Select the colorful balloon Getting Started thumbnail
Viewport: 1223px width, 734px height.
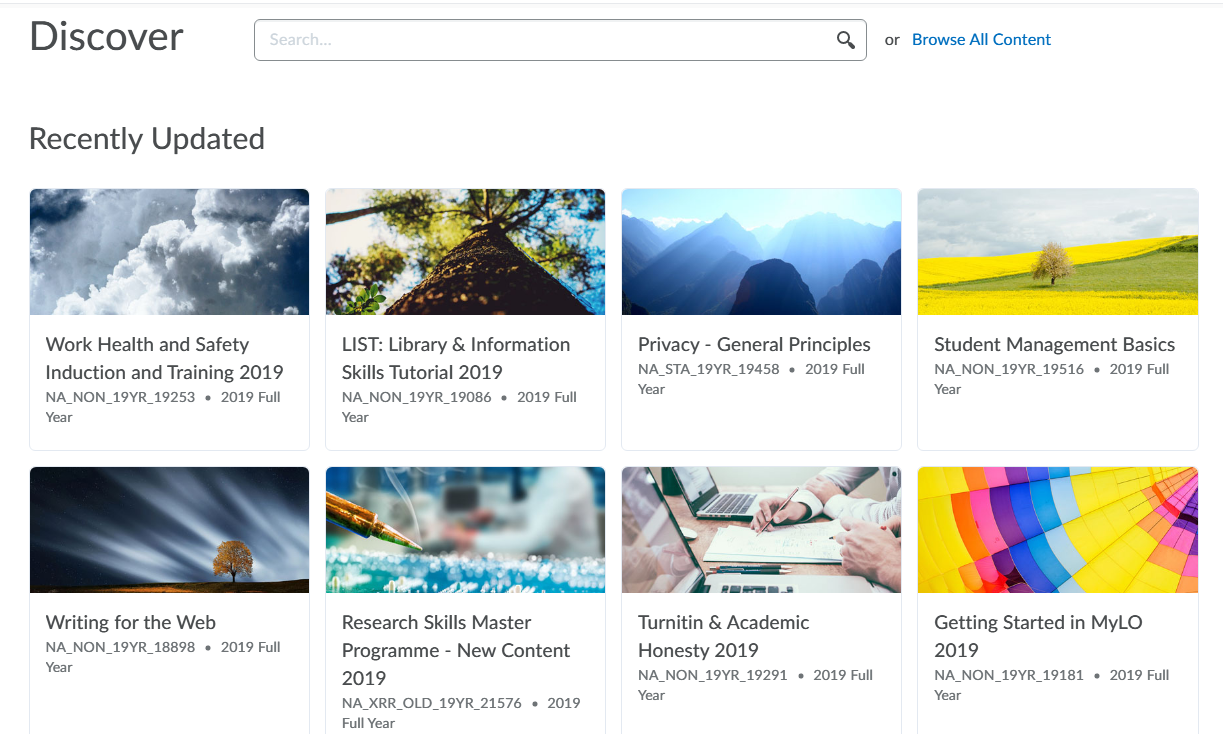[x=1057, y=530]
